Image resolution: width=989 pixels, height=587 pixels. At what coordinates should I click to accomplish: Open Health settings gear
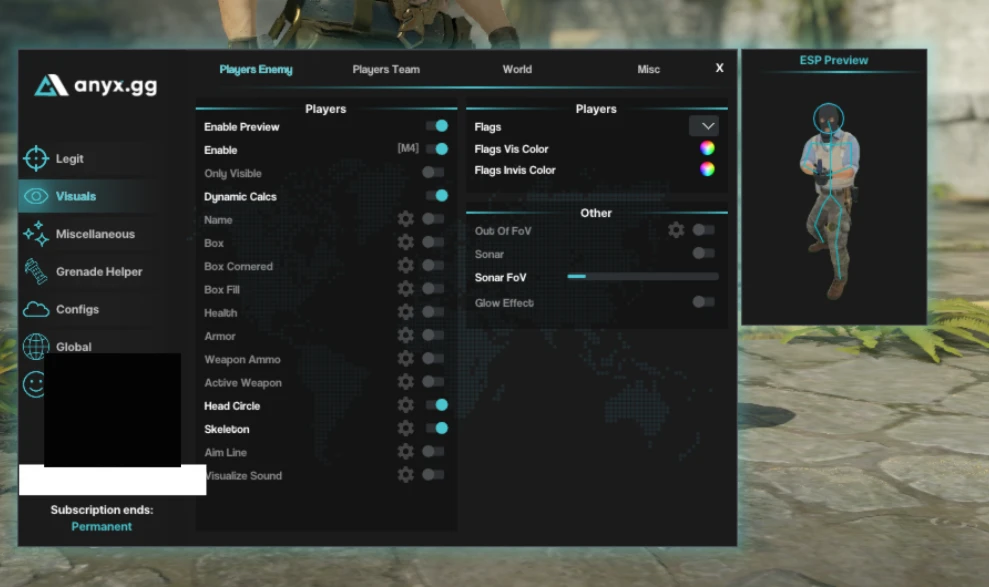click(x=406, y=312)
